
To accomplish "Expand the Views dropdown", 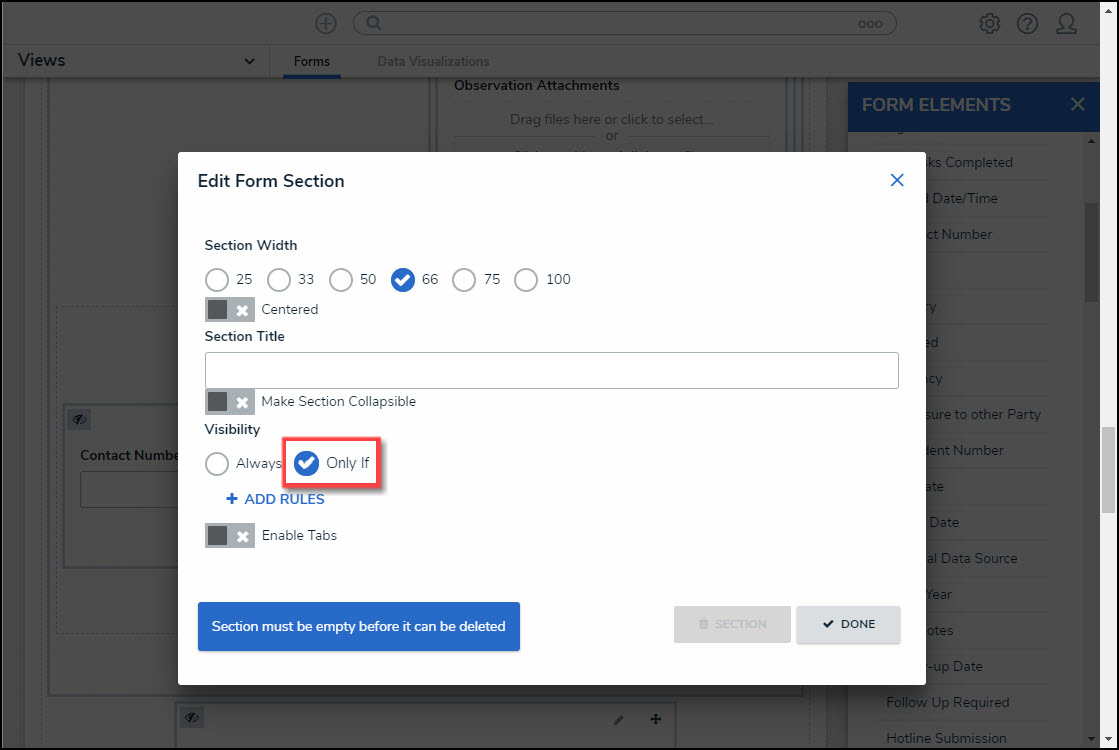I will point(249,62).
